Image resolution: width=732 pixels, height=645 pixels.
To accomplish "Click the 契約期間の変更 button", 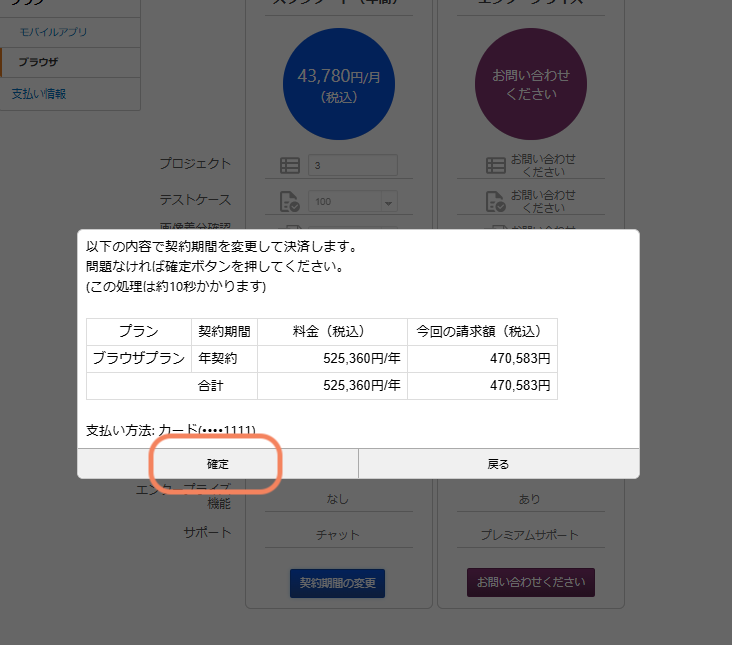I will coord(338,583).
